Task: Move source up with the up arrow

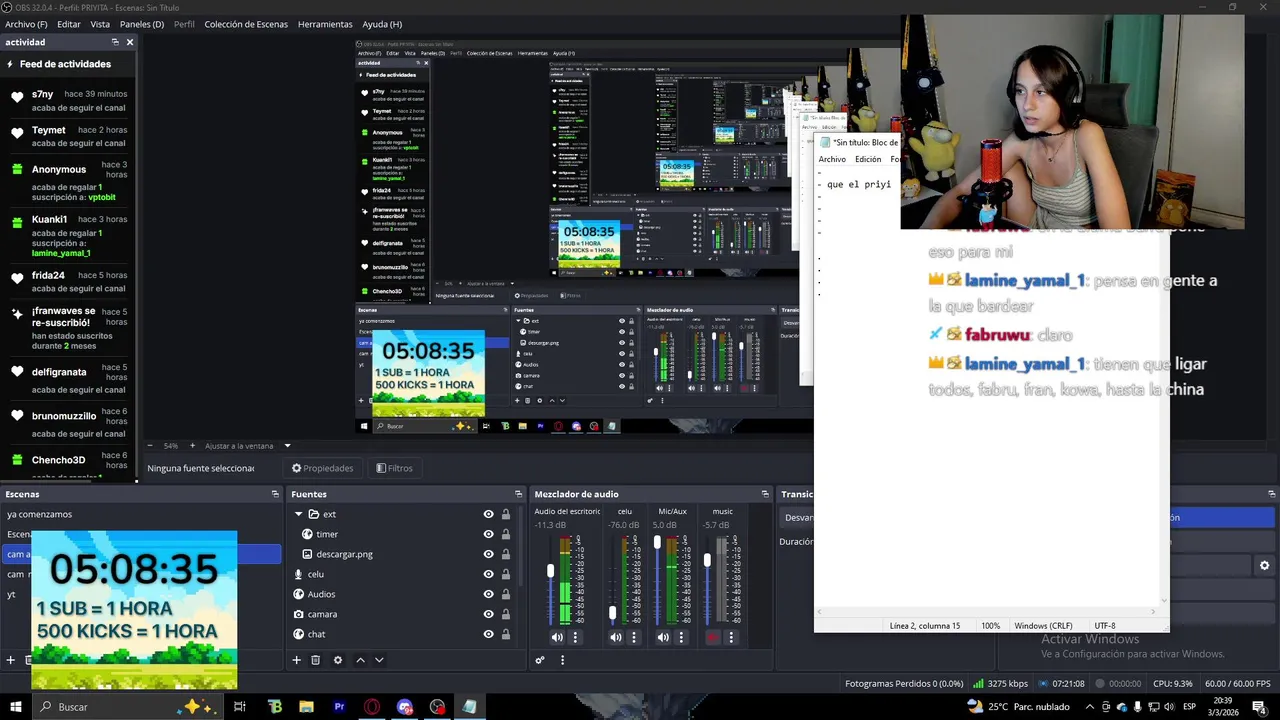Action: tap(360, 660)
